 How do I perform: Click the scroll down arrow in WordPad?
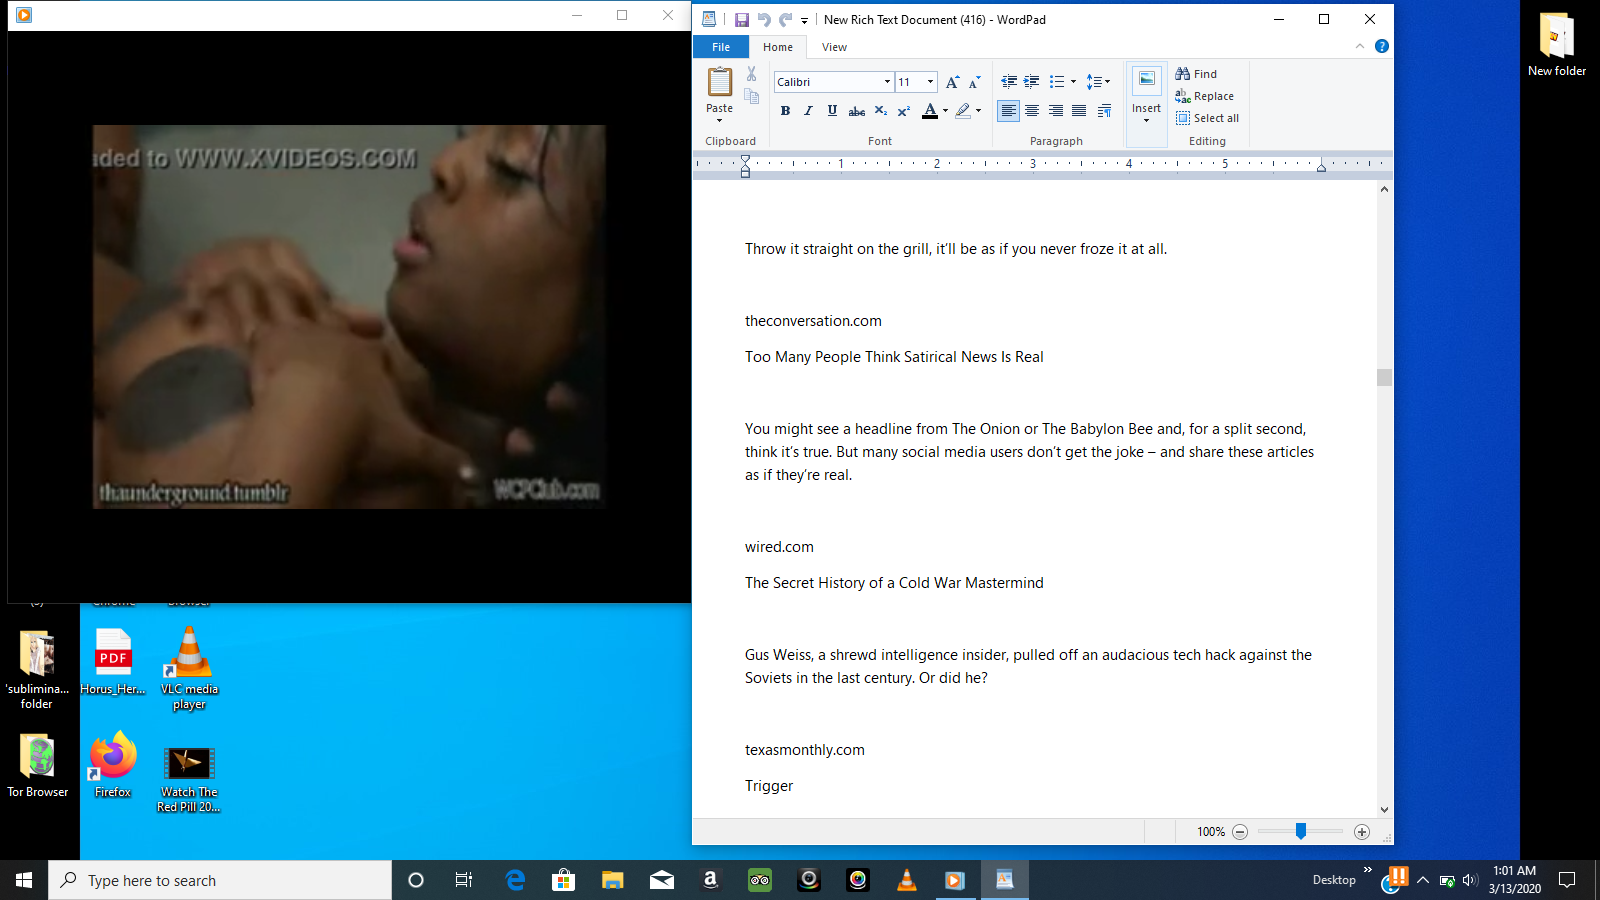1384,810
